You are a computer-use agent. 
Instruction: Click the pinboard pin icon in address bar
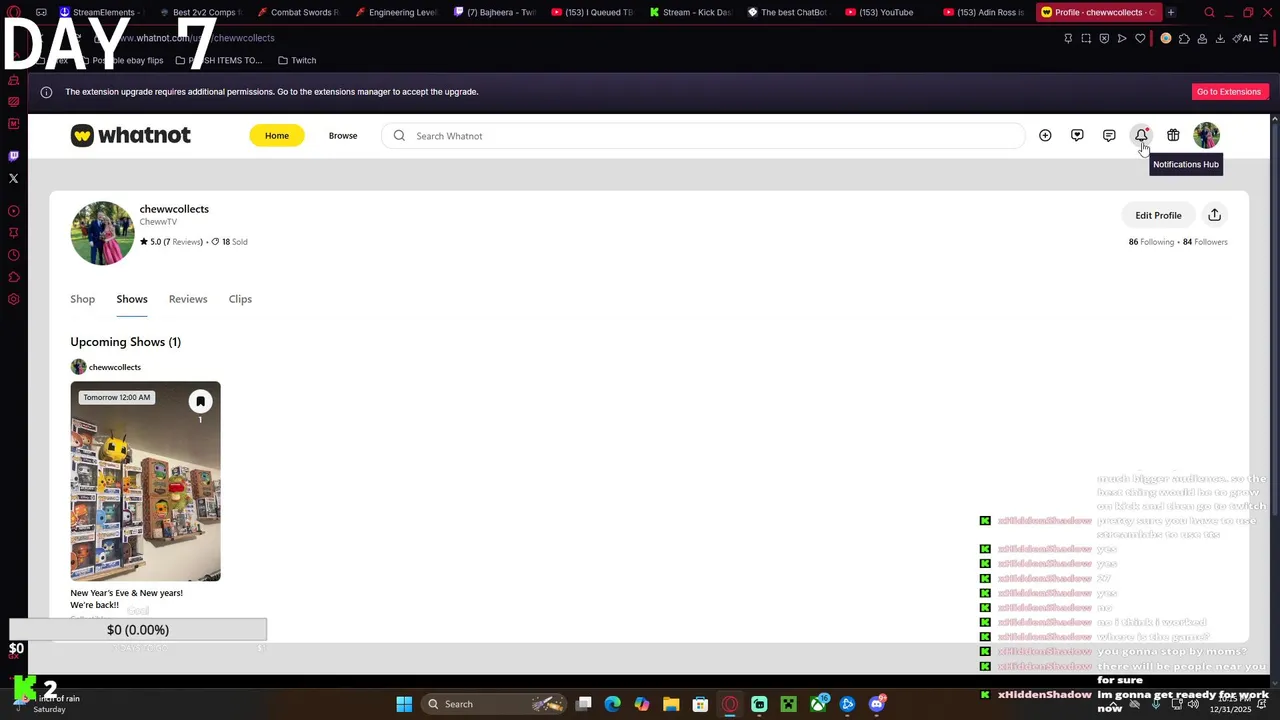1068,38
